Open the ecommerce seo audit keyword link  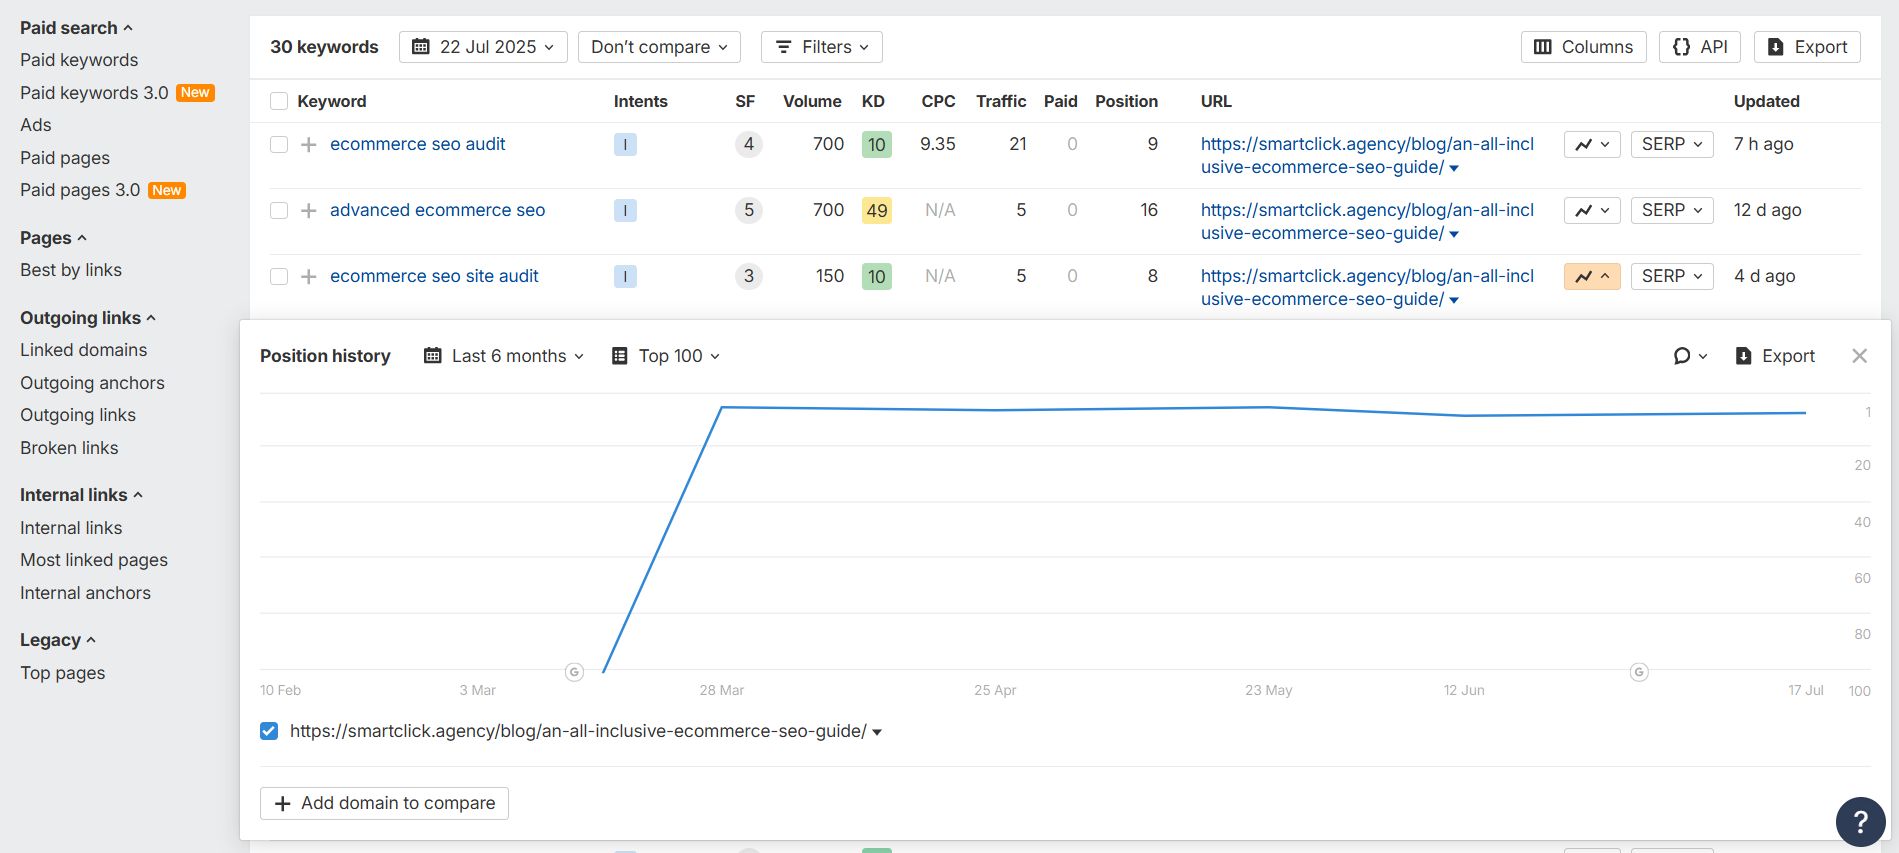[418, 144]
